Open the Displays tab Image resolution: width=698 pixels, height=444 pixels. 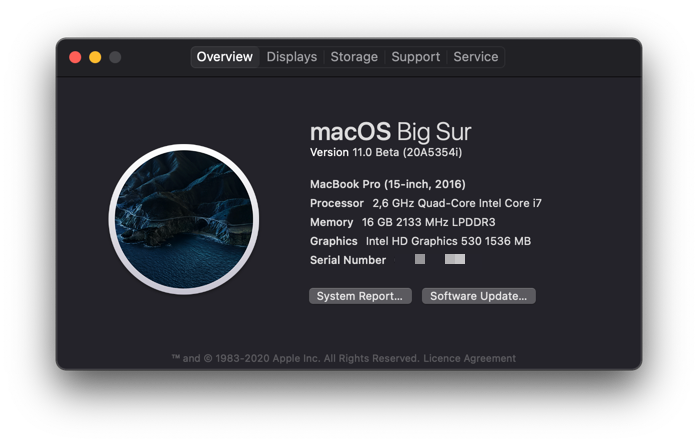tap(292, 57)
